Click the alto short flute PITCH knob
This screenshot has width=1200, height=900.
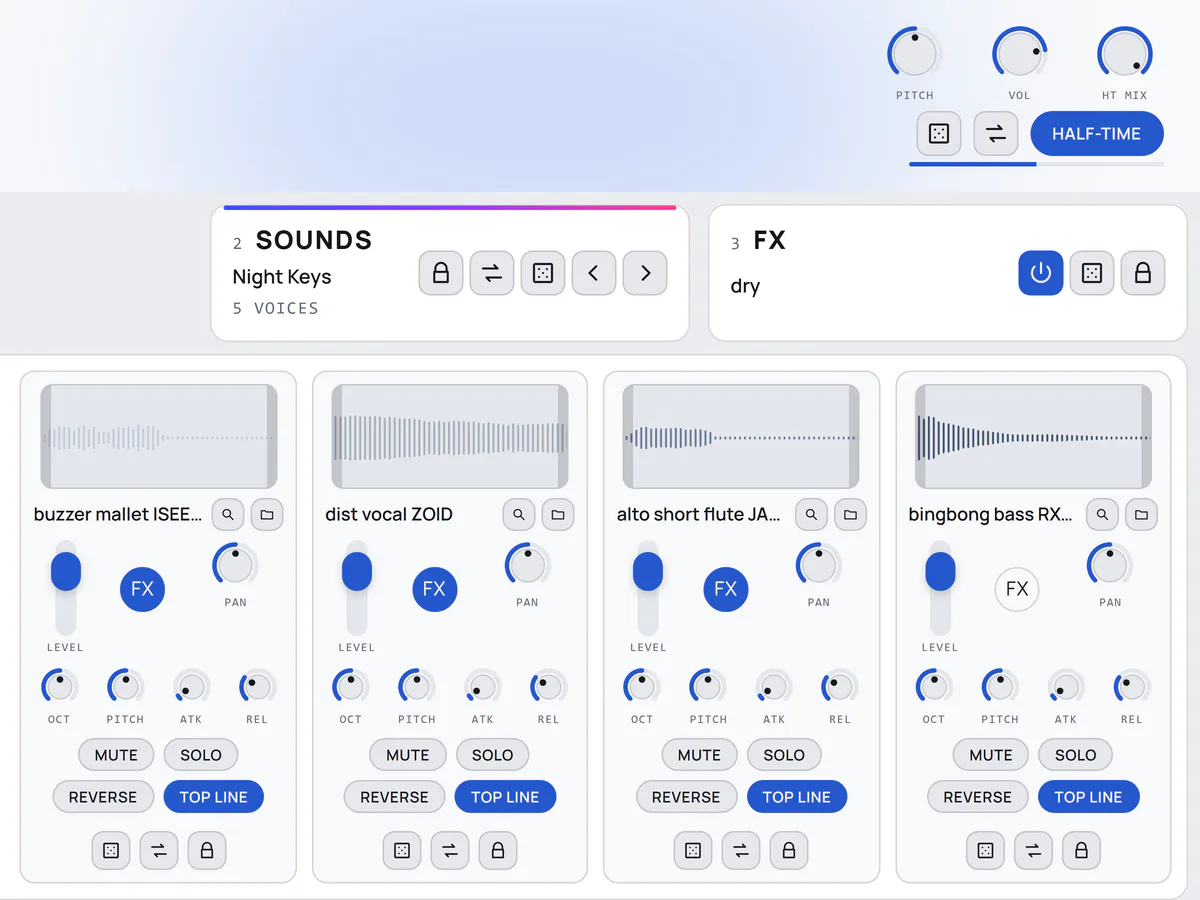pyautogui.click(x=708, y=687)
